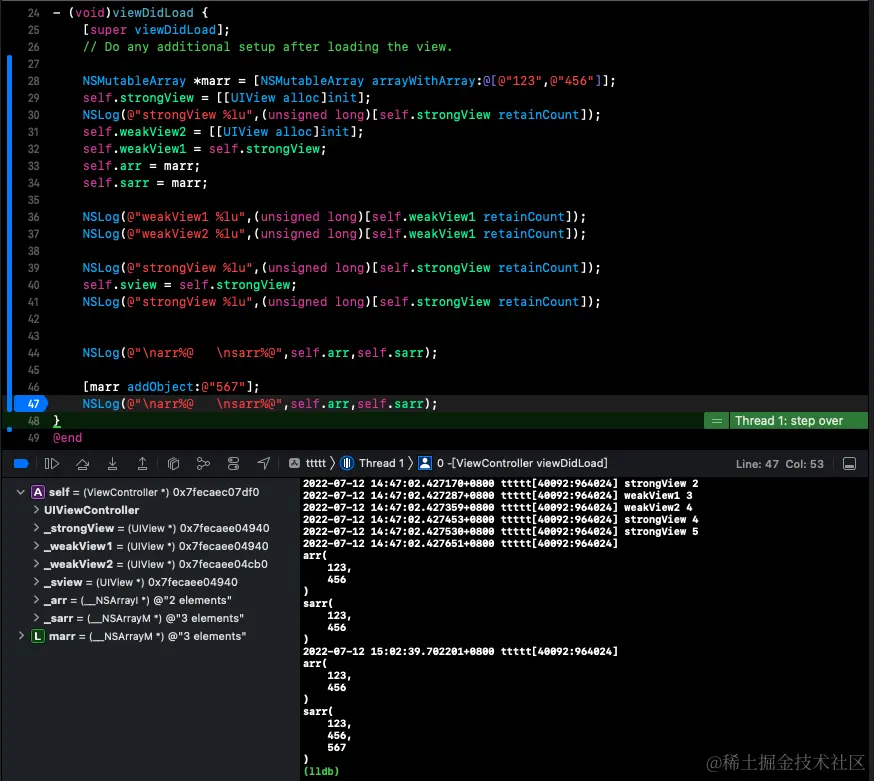Screen dimensions: 874x781
Task: Expand the _sarr variable
Action: tap(36, 618)
